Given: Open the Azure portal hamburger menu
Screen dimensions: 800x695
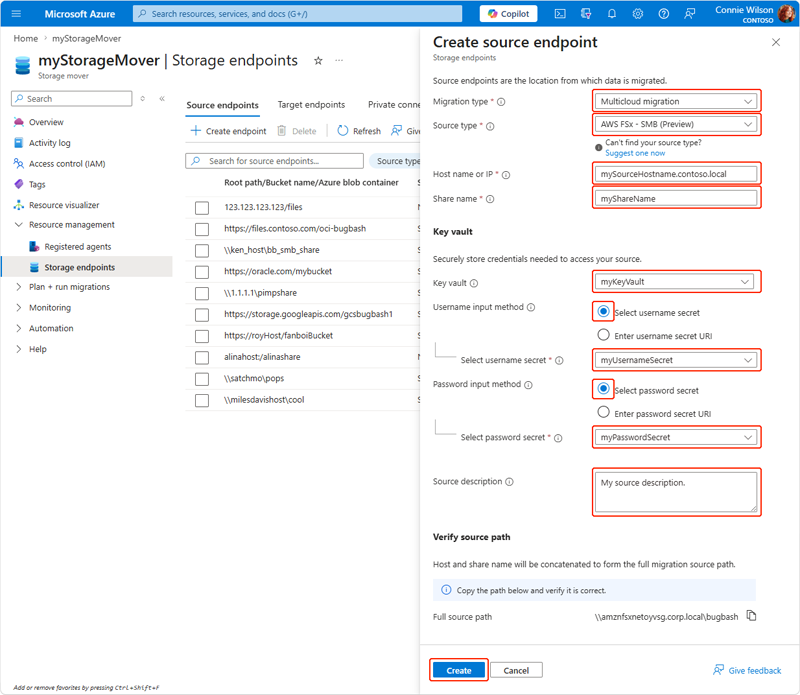Looking at the screenshot, I should pos(16,14).
